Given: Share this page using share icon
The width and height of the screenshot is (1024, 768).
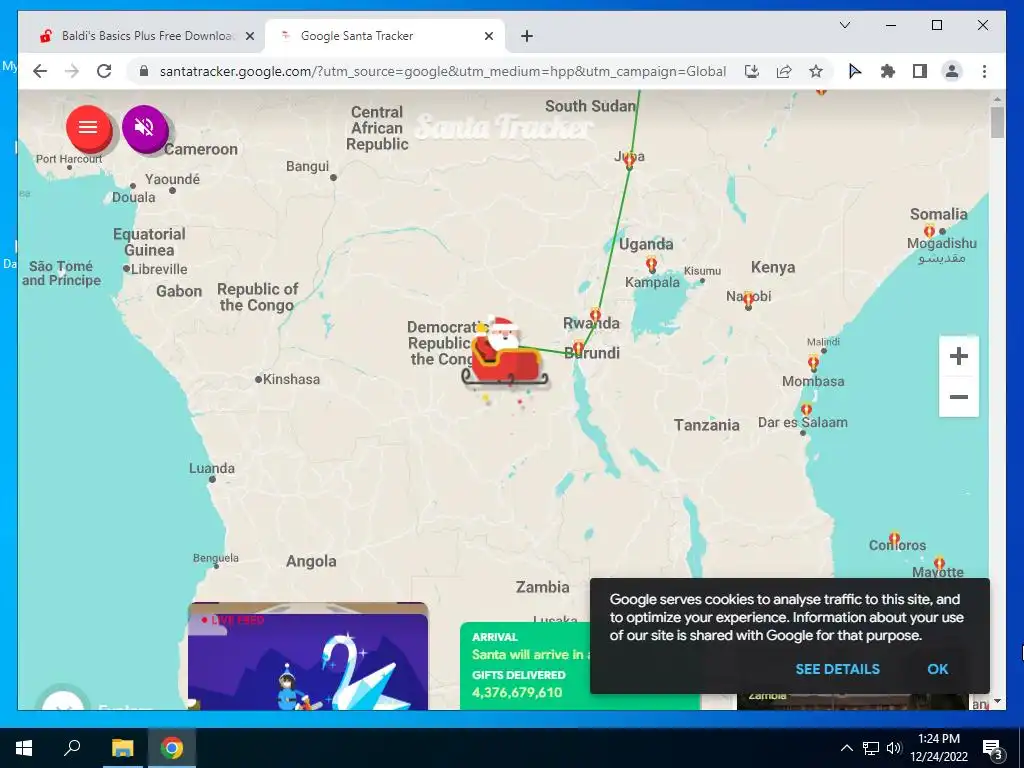Looking at the screenshot, I should click(x=784, y=71).
